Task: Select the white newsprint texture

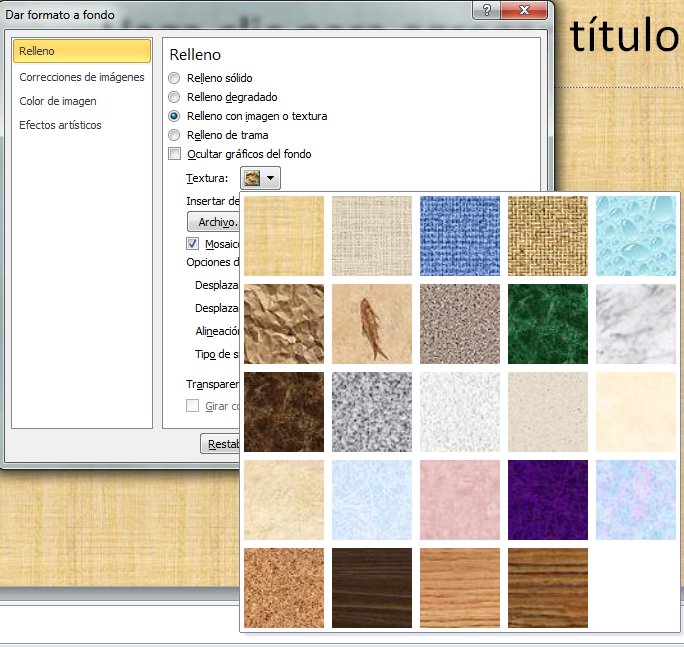Action: point(460,412)
